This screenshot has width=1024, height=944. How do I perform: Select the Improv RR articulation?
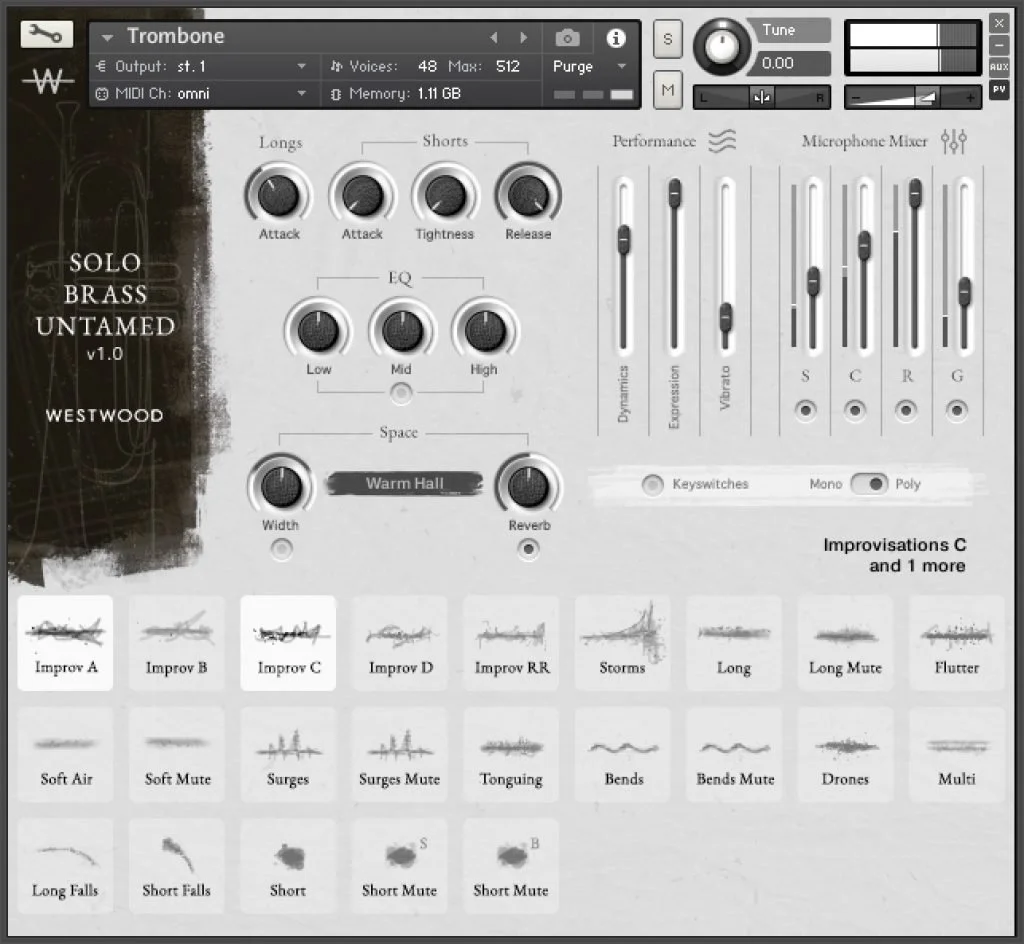point(511,643)
